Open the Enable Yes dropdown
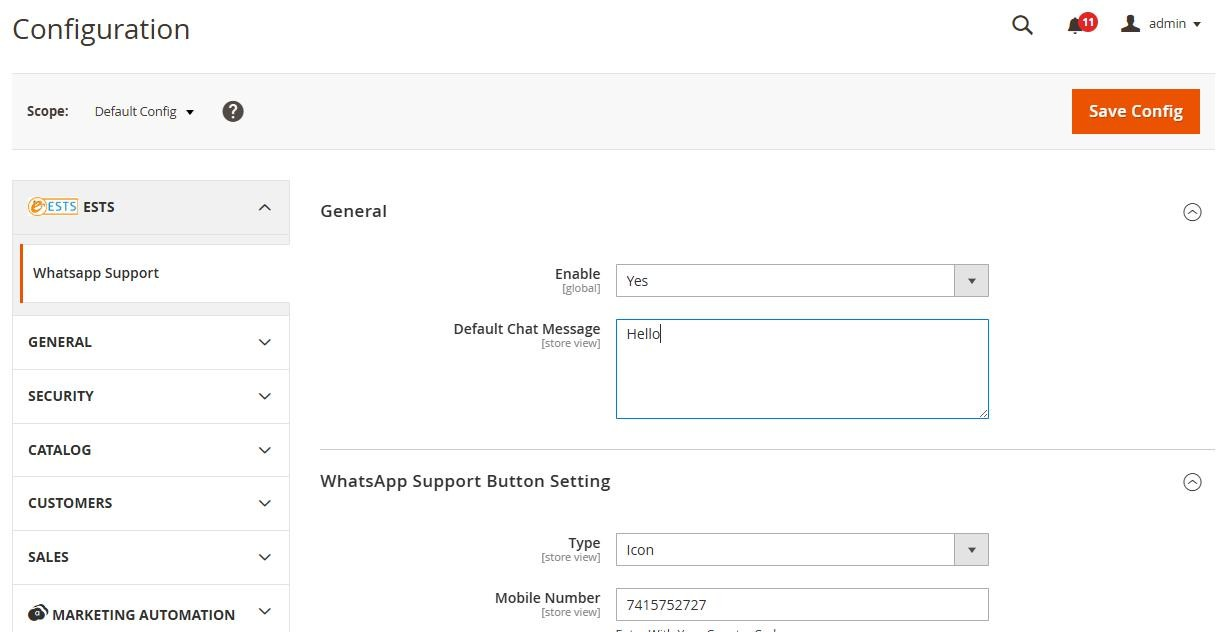 pyautogui.click(x=802, y=281)
